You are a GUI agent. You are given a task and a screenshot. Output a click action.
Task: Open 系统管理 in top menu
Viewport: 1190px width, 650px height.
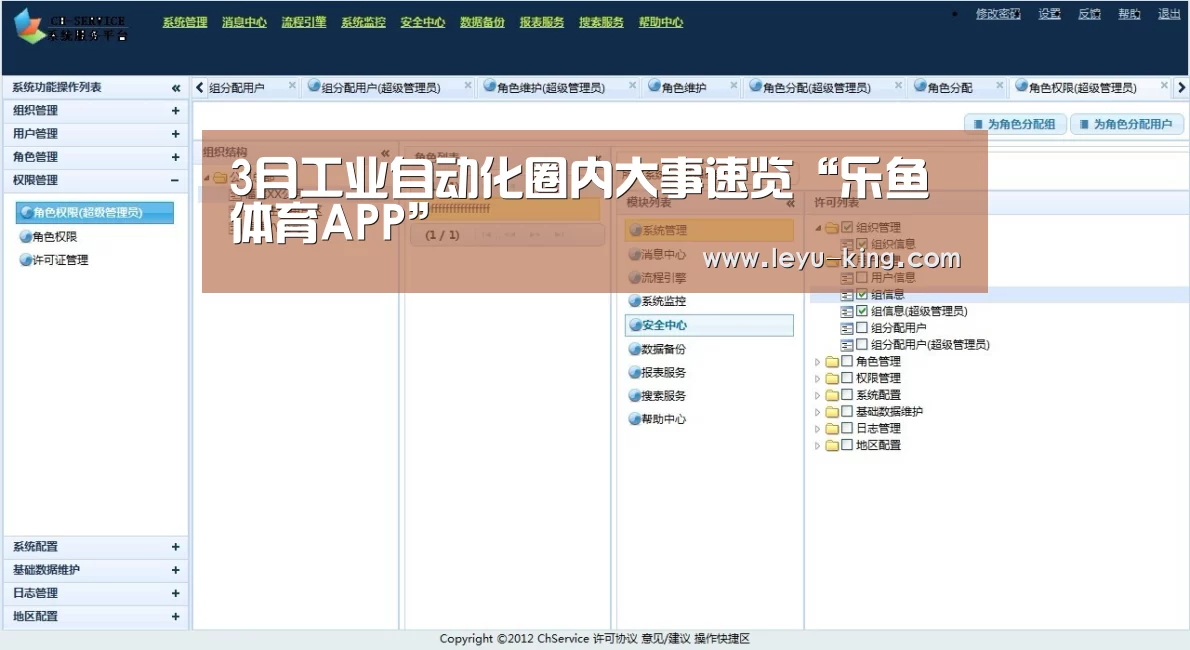[184, 22]
